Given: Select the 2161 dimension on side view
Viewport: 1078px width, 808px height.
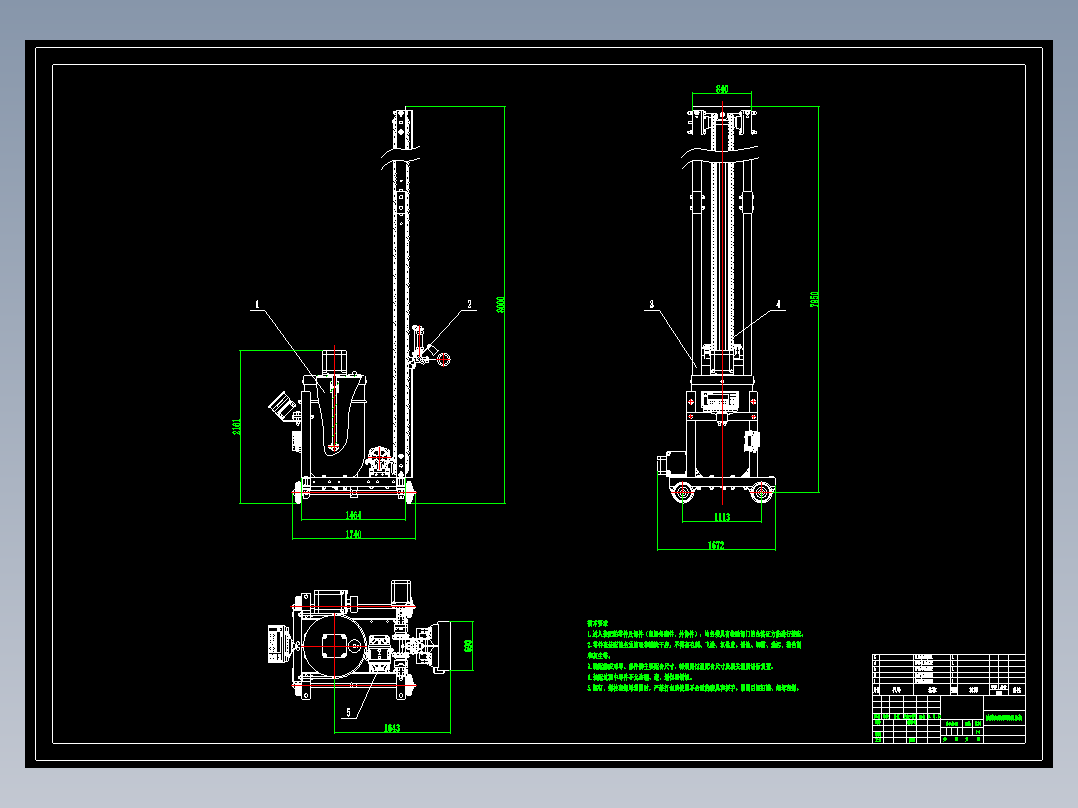Looking at the screenshot, I should point(236,427).
